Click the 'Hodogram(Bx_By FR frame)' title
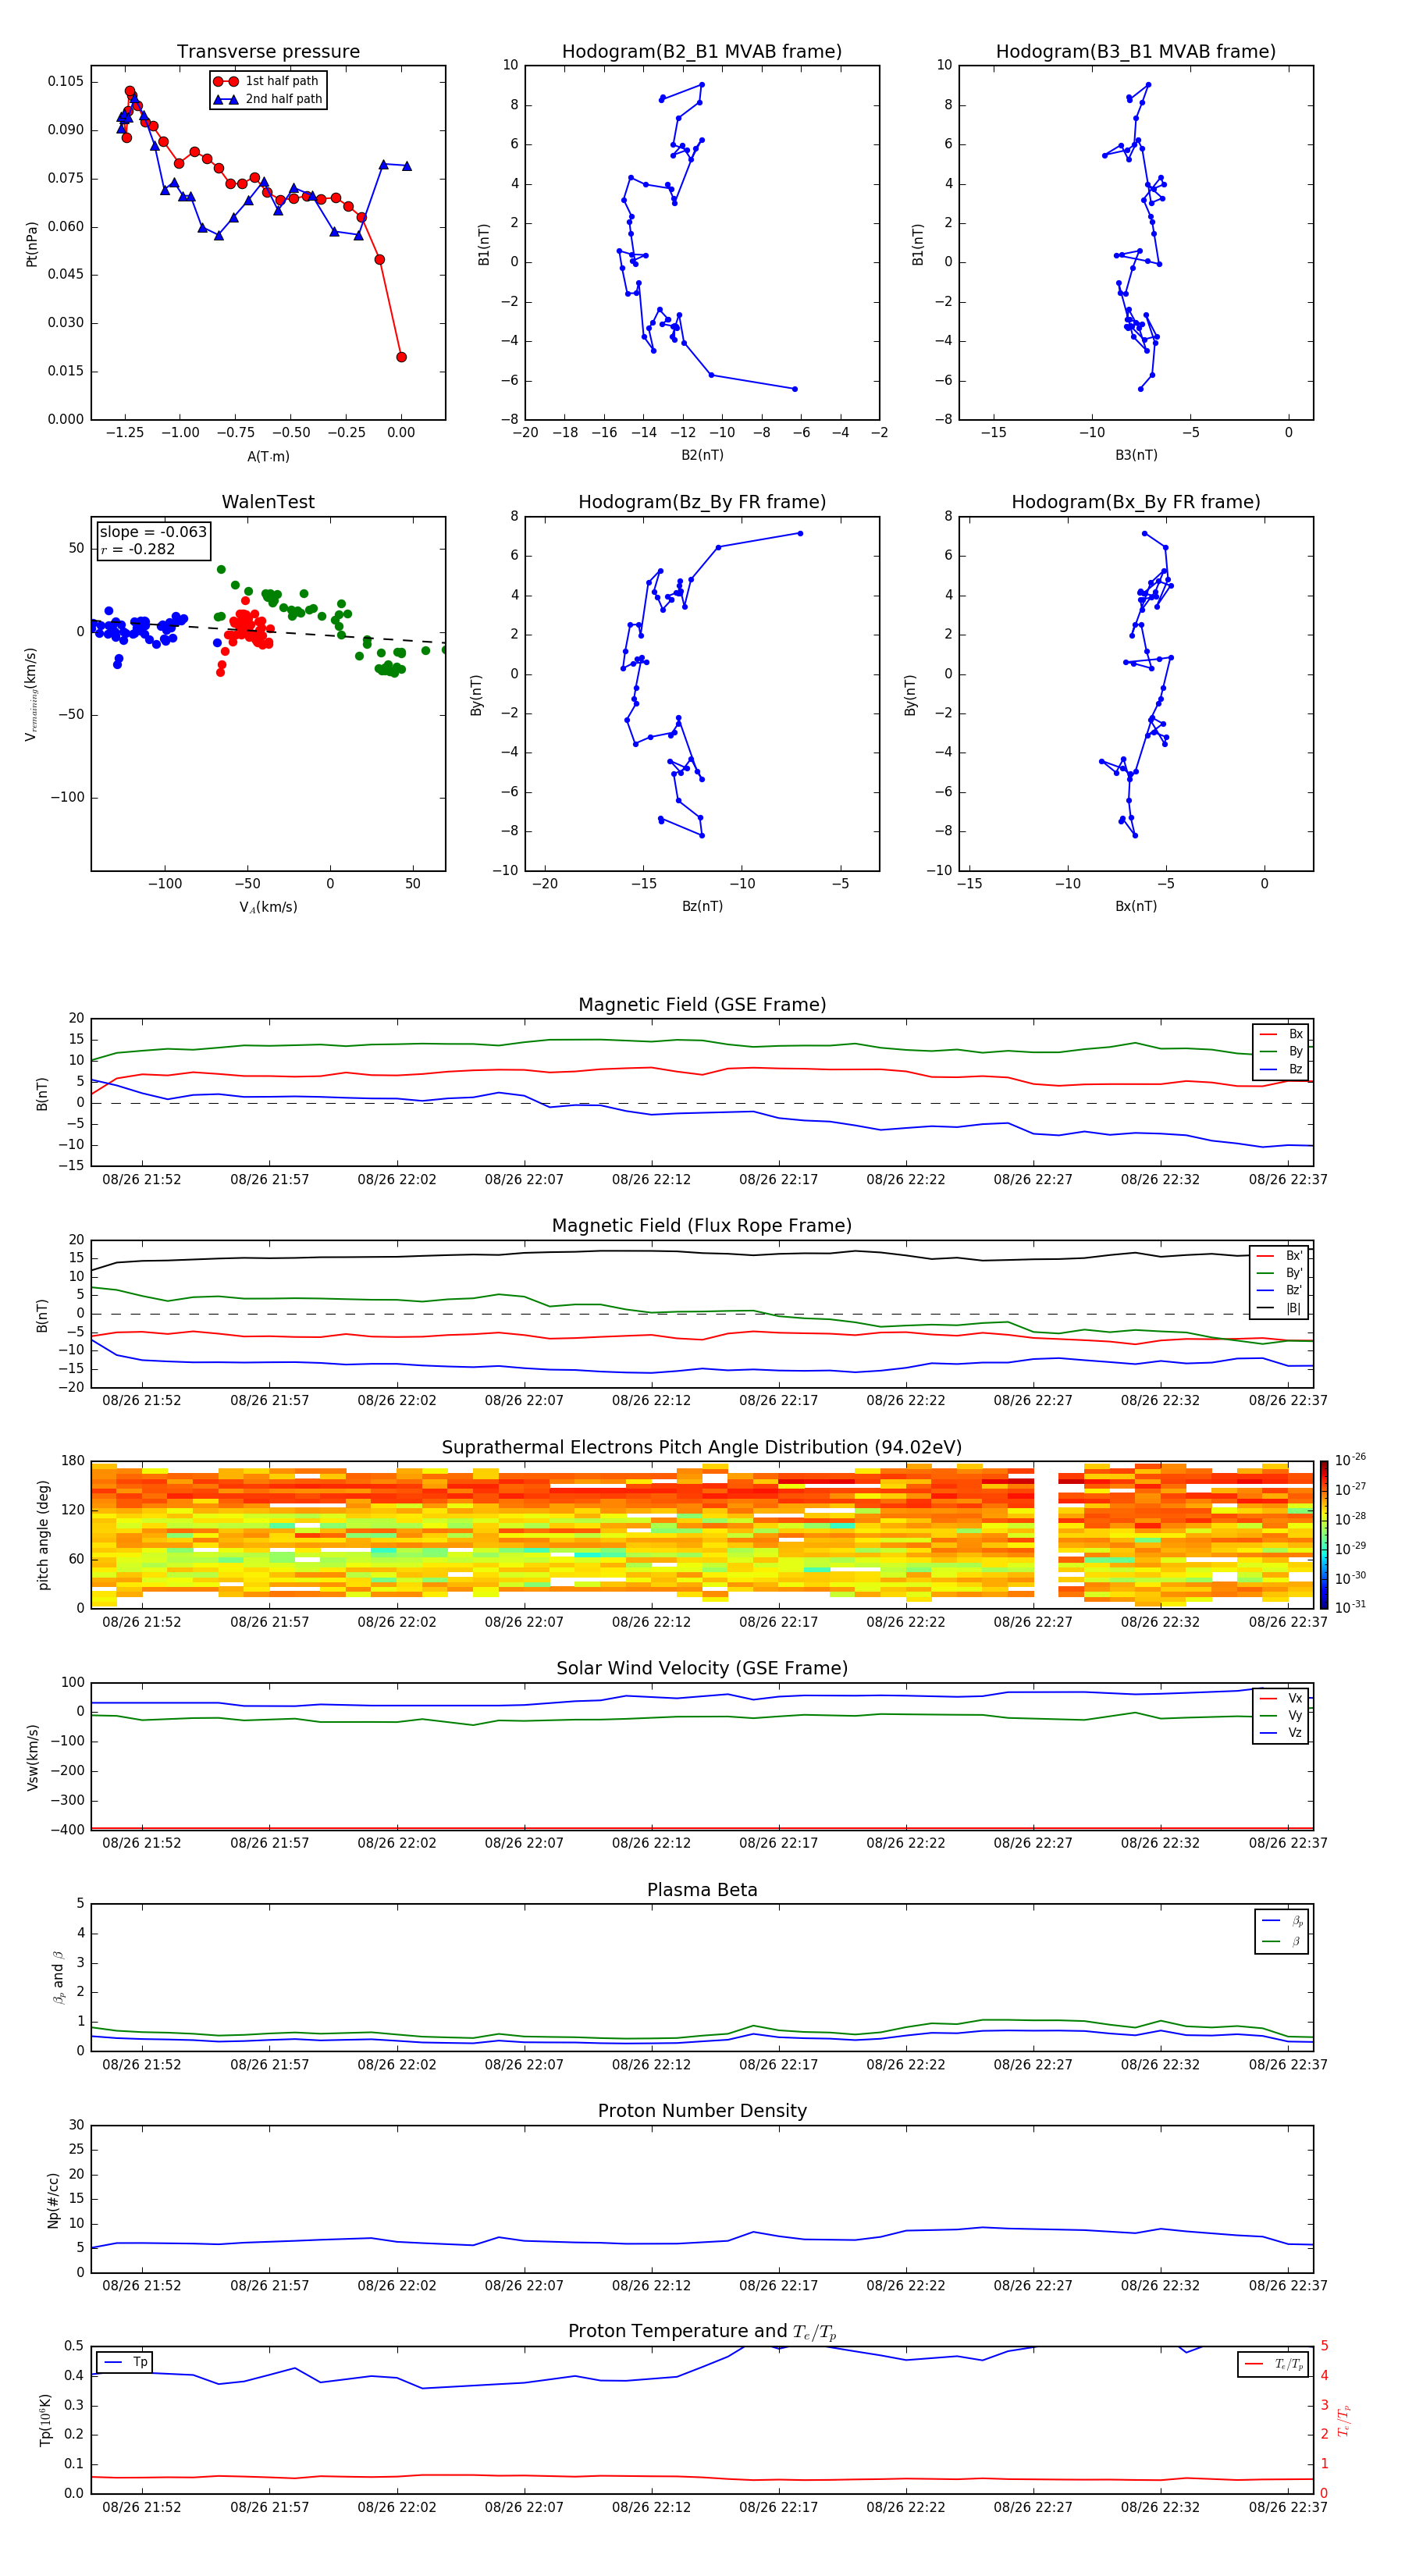This screenshot has height=2576, width=1405. click(1136, 502)
